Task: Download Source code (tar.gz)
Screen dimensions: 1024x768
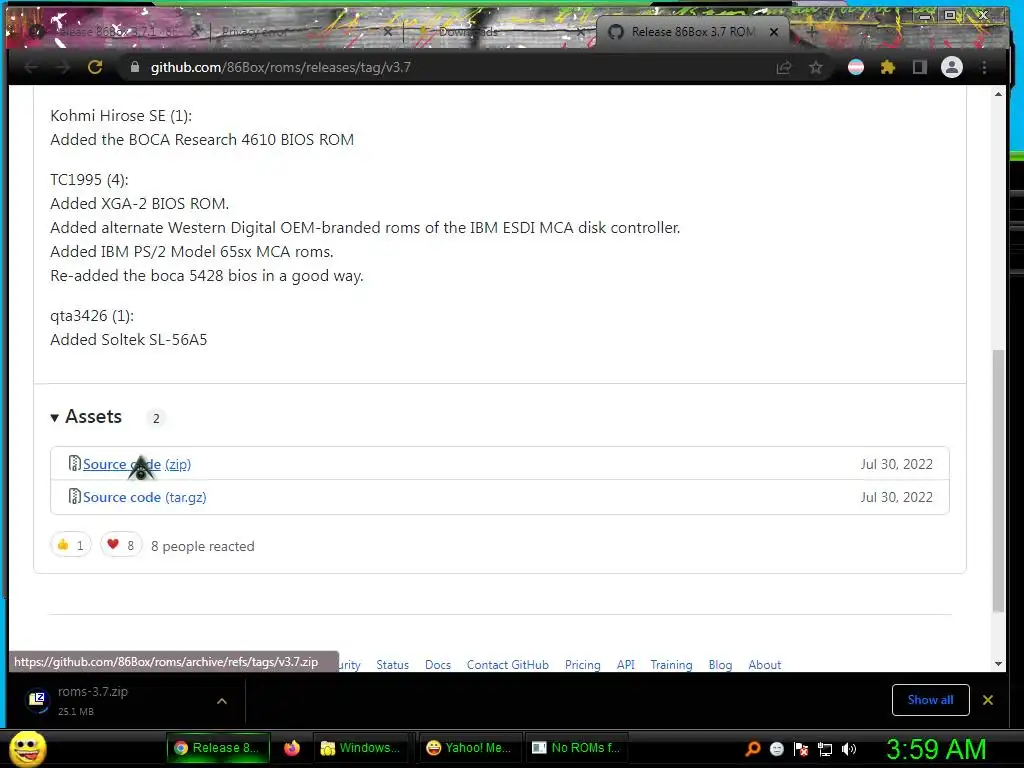Action: click(x=144, y=497)
